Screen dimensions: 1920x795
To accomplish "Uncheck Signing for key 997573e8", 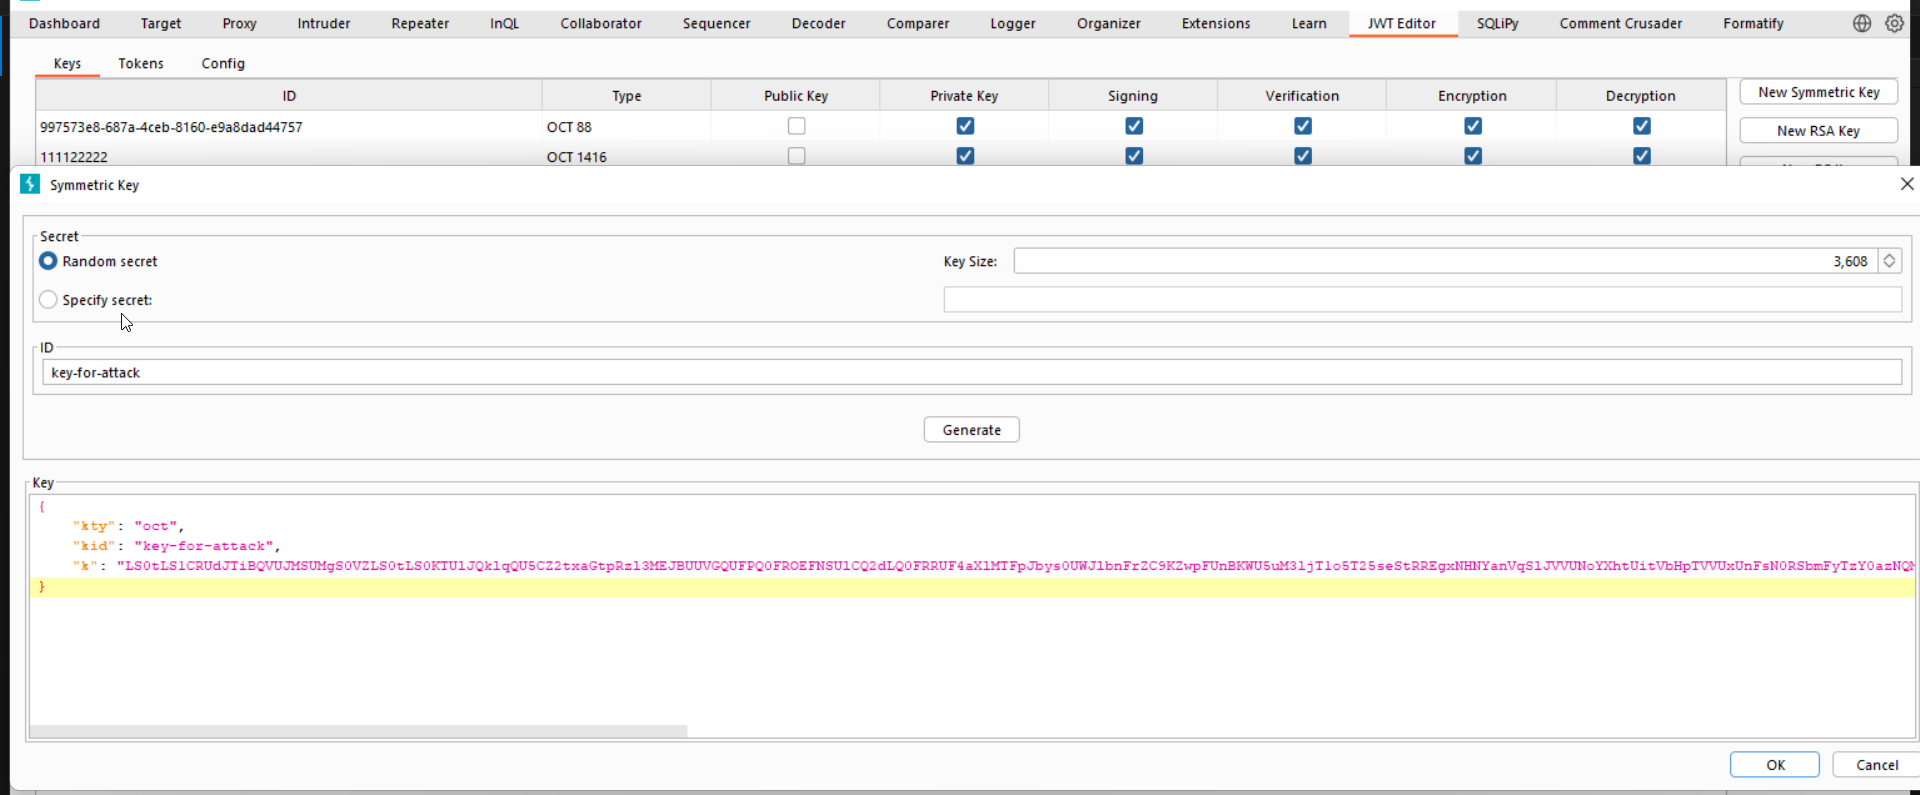I will 1133,126.
